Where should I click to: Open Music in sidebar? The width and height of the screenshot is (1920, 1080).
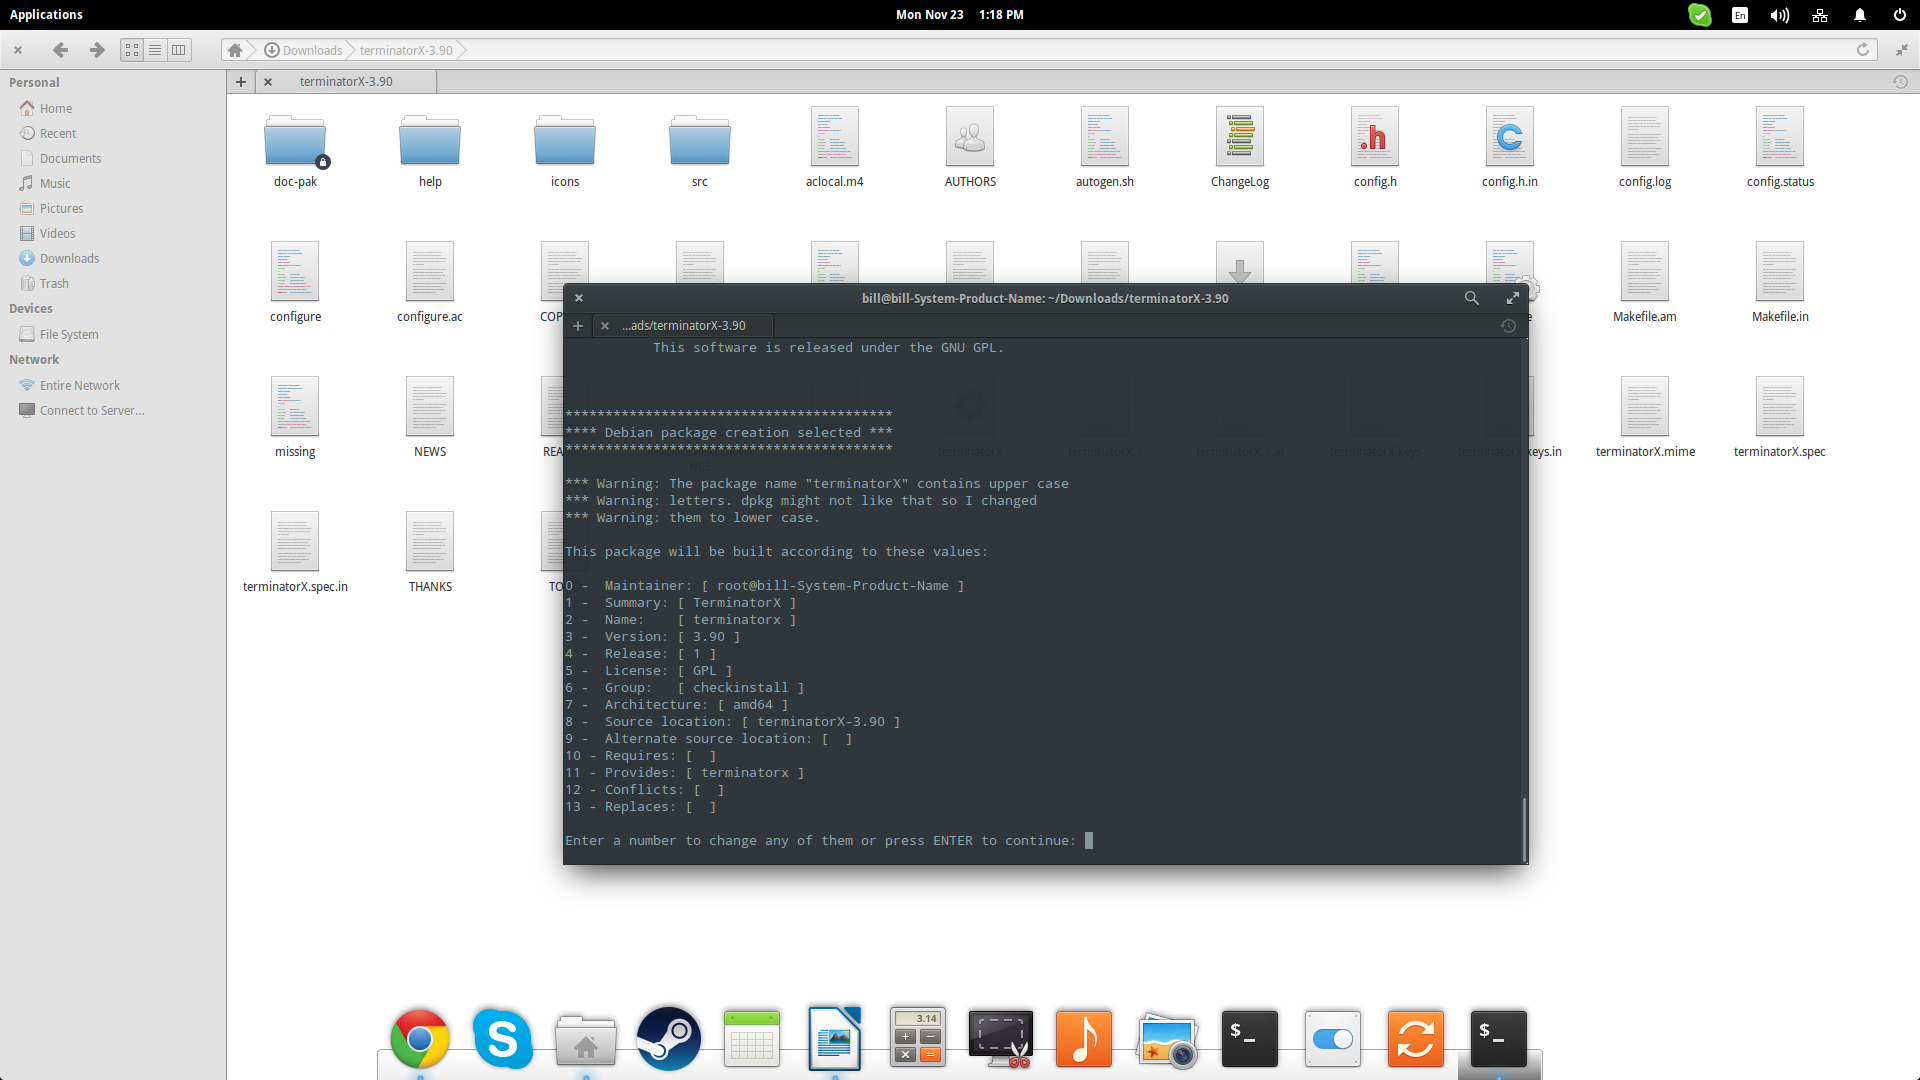(45, 183)
